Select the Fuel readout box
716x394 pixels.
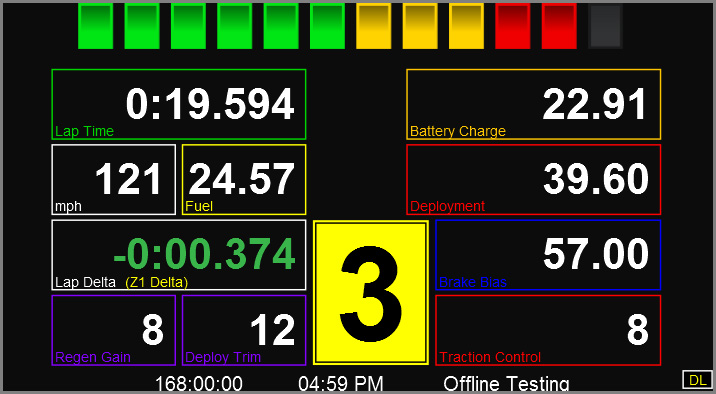244,179
